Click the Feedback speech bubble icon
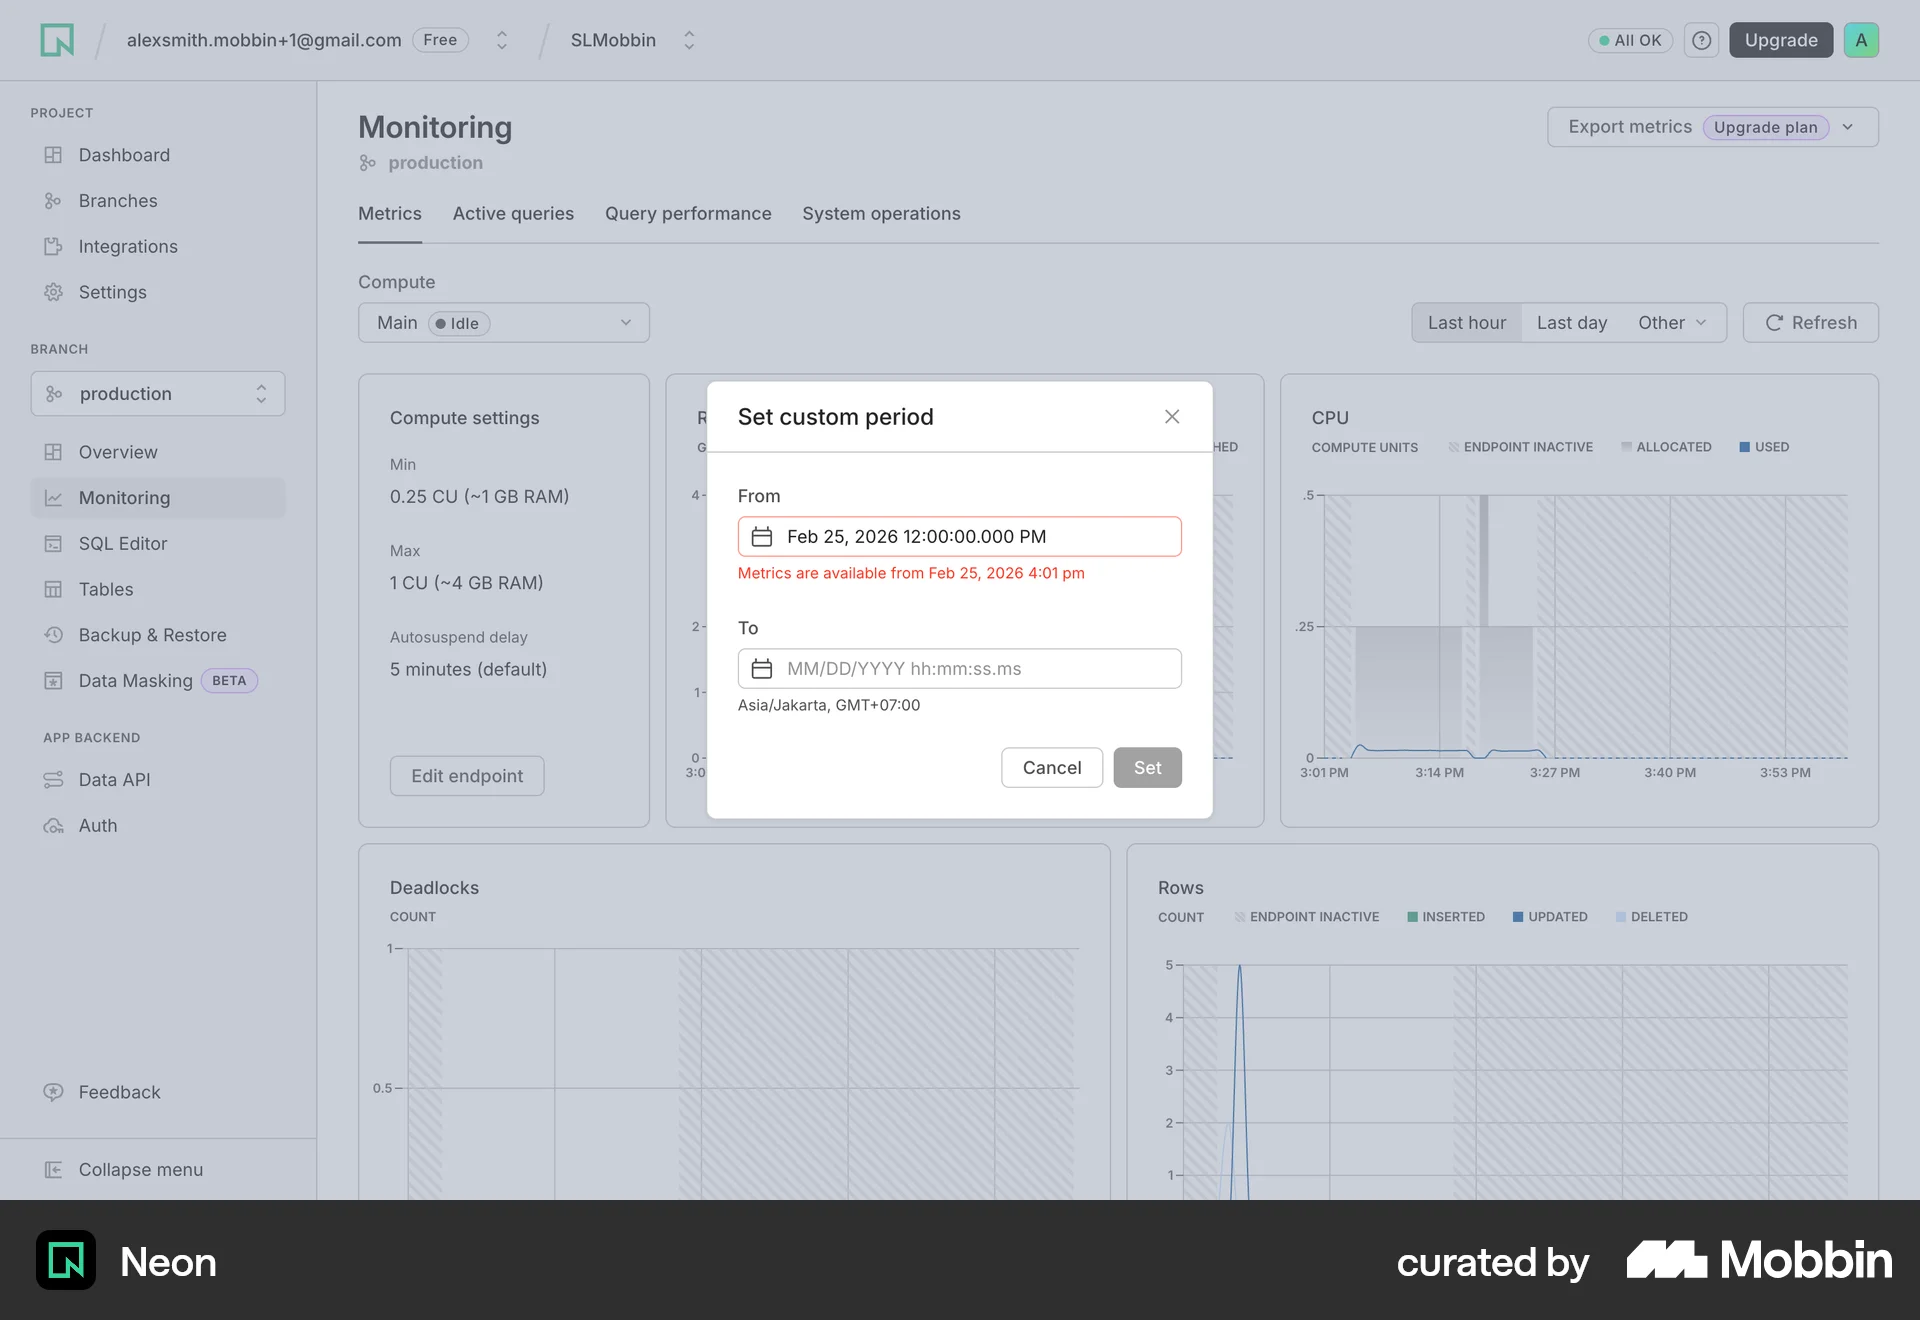 pyautogui.click(x=53, y=1092)
